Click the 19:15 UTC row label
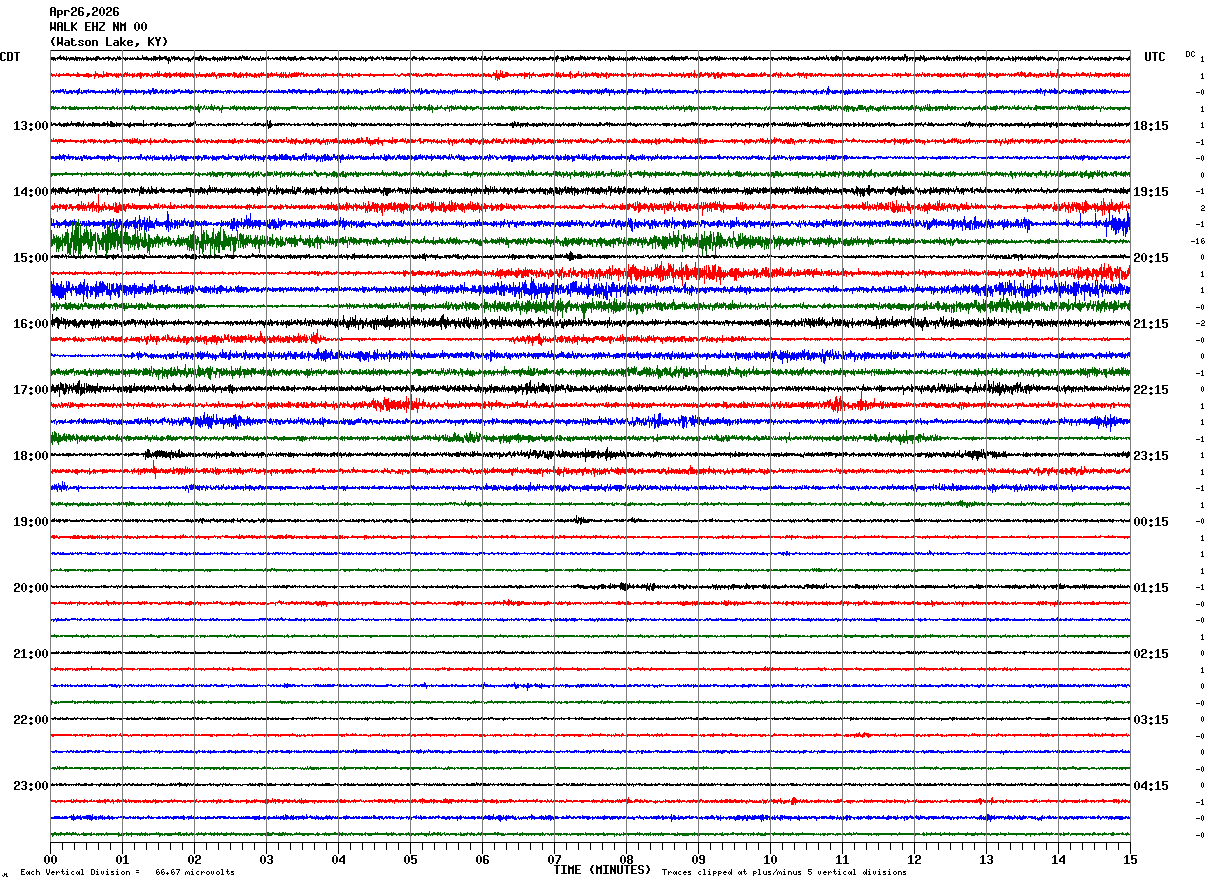The image size is (1210, 886). click(x=1151, y=192)
